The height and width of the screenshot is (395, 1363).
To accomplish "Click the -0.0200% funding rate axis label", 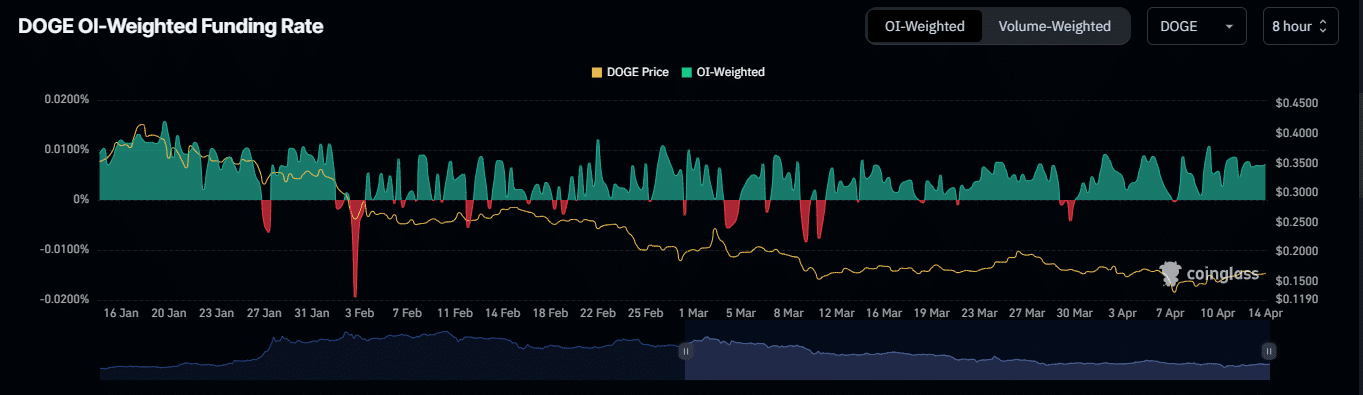I will coord(65,299).
